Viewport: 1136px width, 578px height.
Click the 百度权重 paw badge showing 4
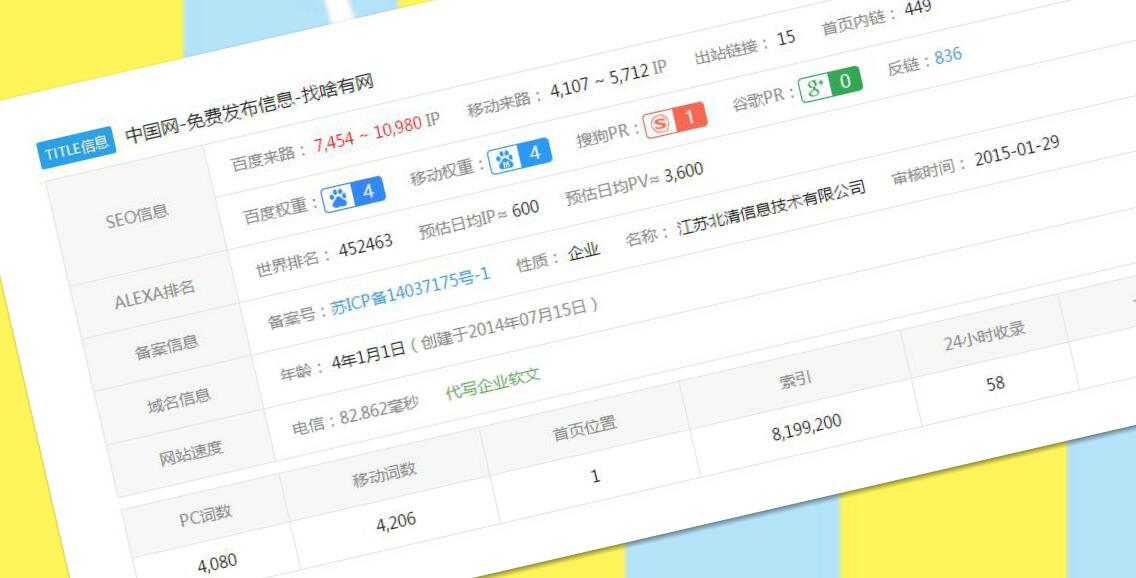(x=354, y=194)
